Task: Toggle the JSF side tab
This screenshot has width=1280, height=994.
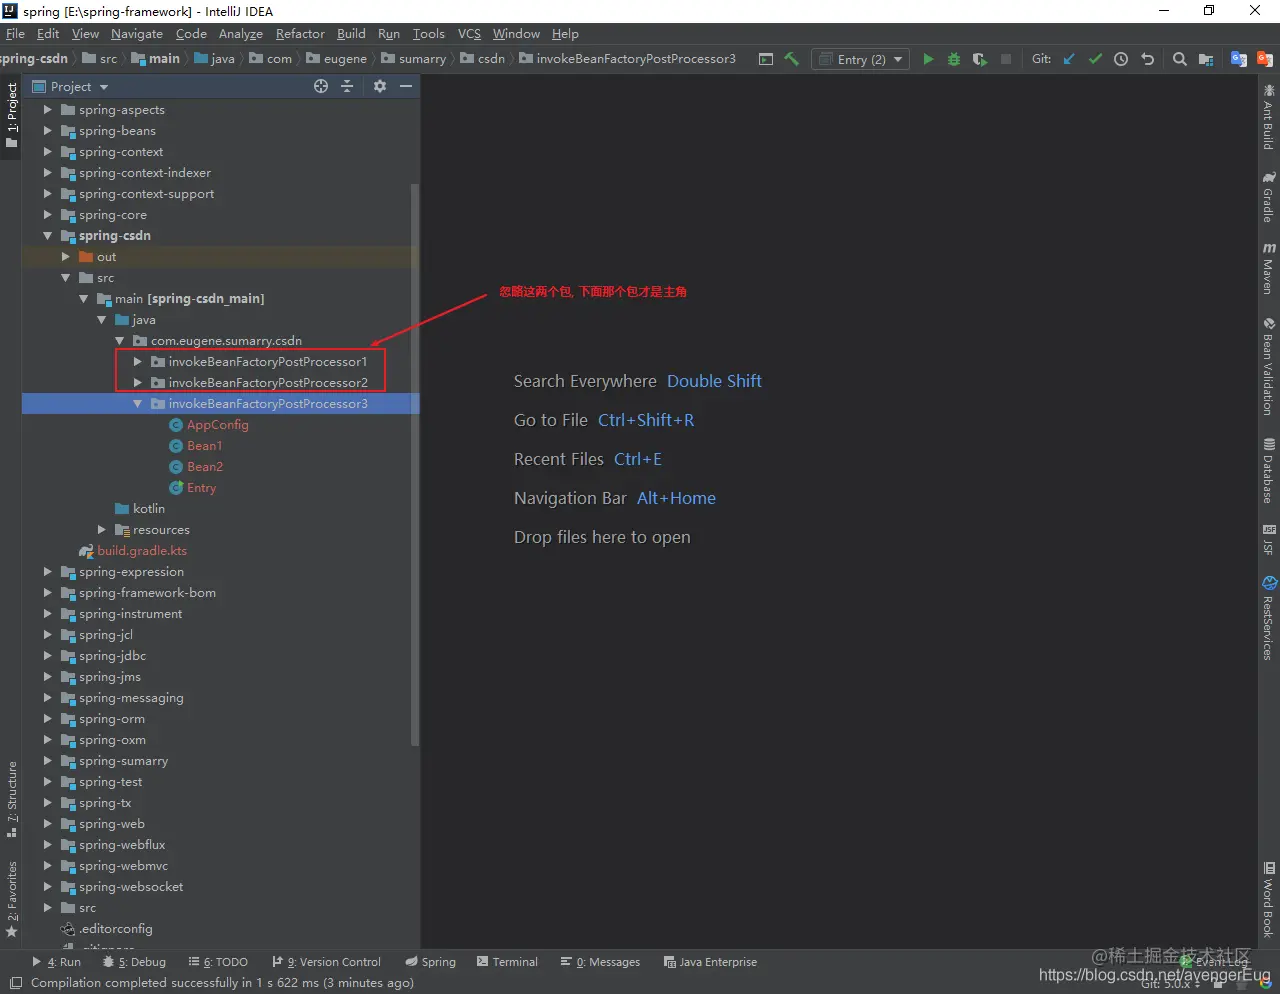Action: pyautogui.click(x=1268, y=539)
